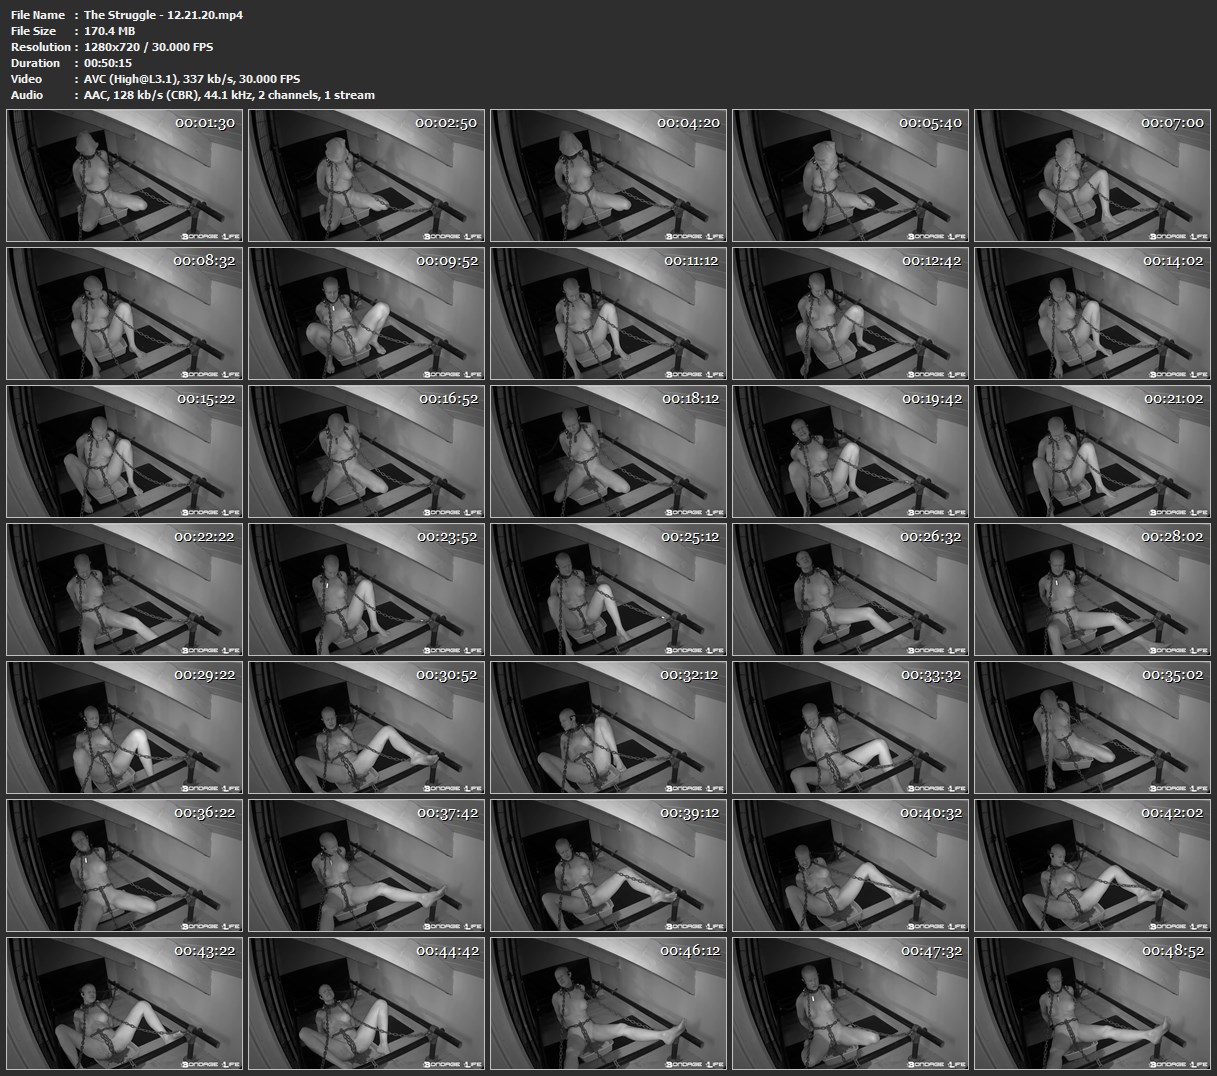Select the frame marked 00:35:02
Viewport: 1217px width, 1076px height.
coord(1092,727)
